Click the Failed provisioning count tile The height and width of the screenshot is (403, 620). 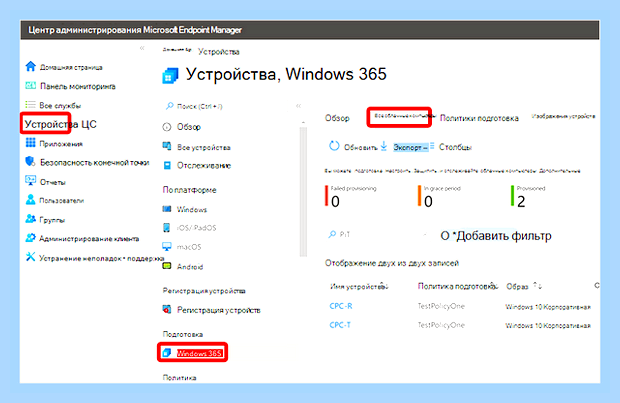point(351,196)
